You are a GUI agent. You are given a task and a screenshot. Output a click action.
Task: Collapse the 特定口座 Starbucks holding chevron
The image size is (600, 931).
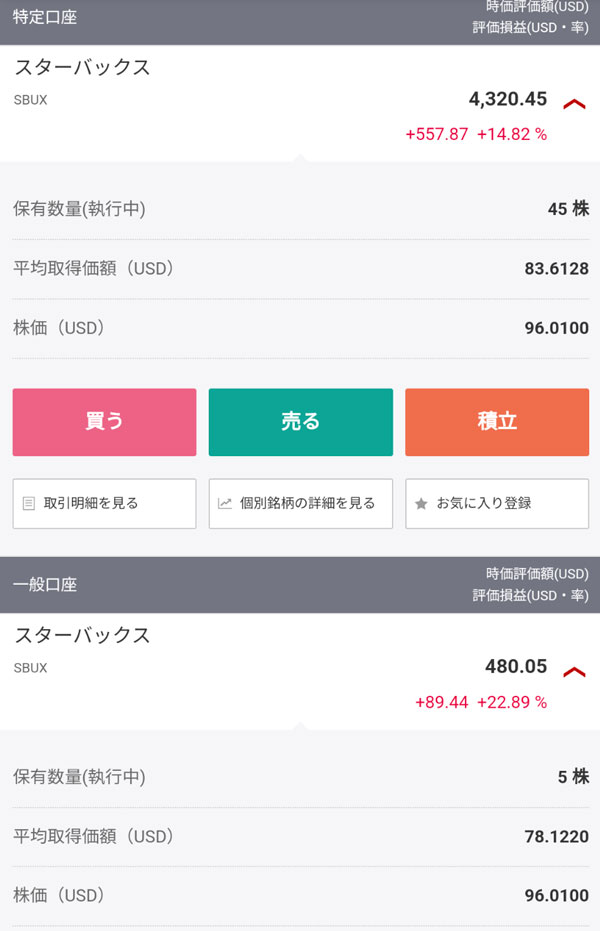(x=574, y=103)
